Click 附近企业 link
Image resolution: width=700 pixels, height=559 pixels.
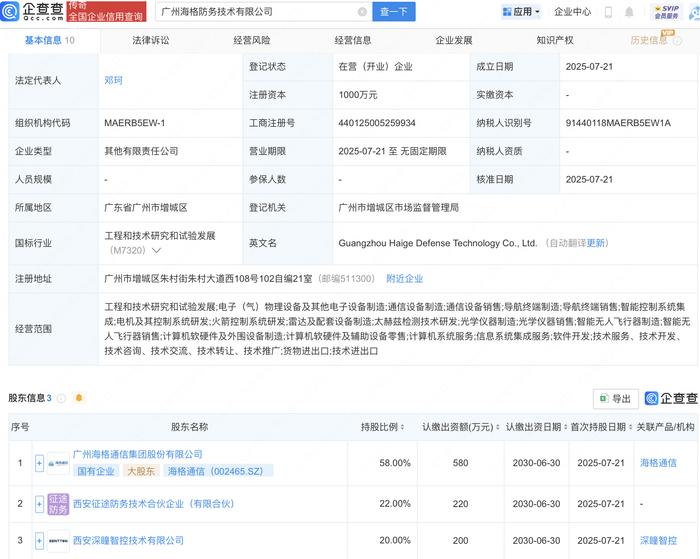[404, 279]
